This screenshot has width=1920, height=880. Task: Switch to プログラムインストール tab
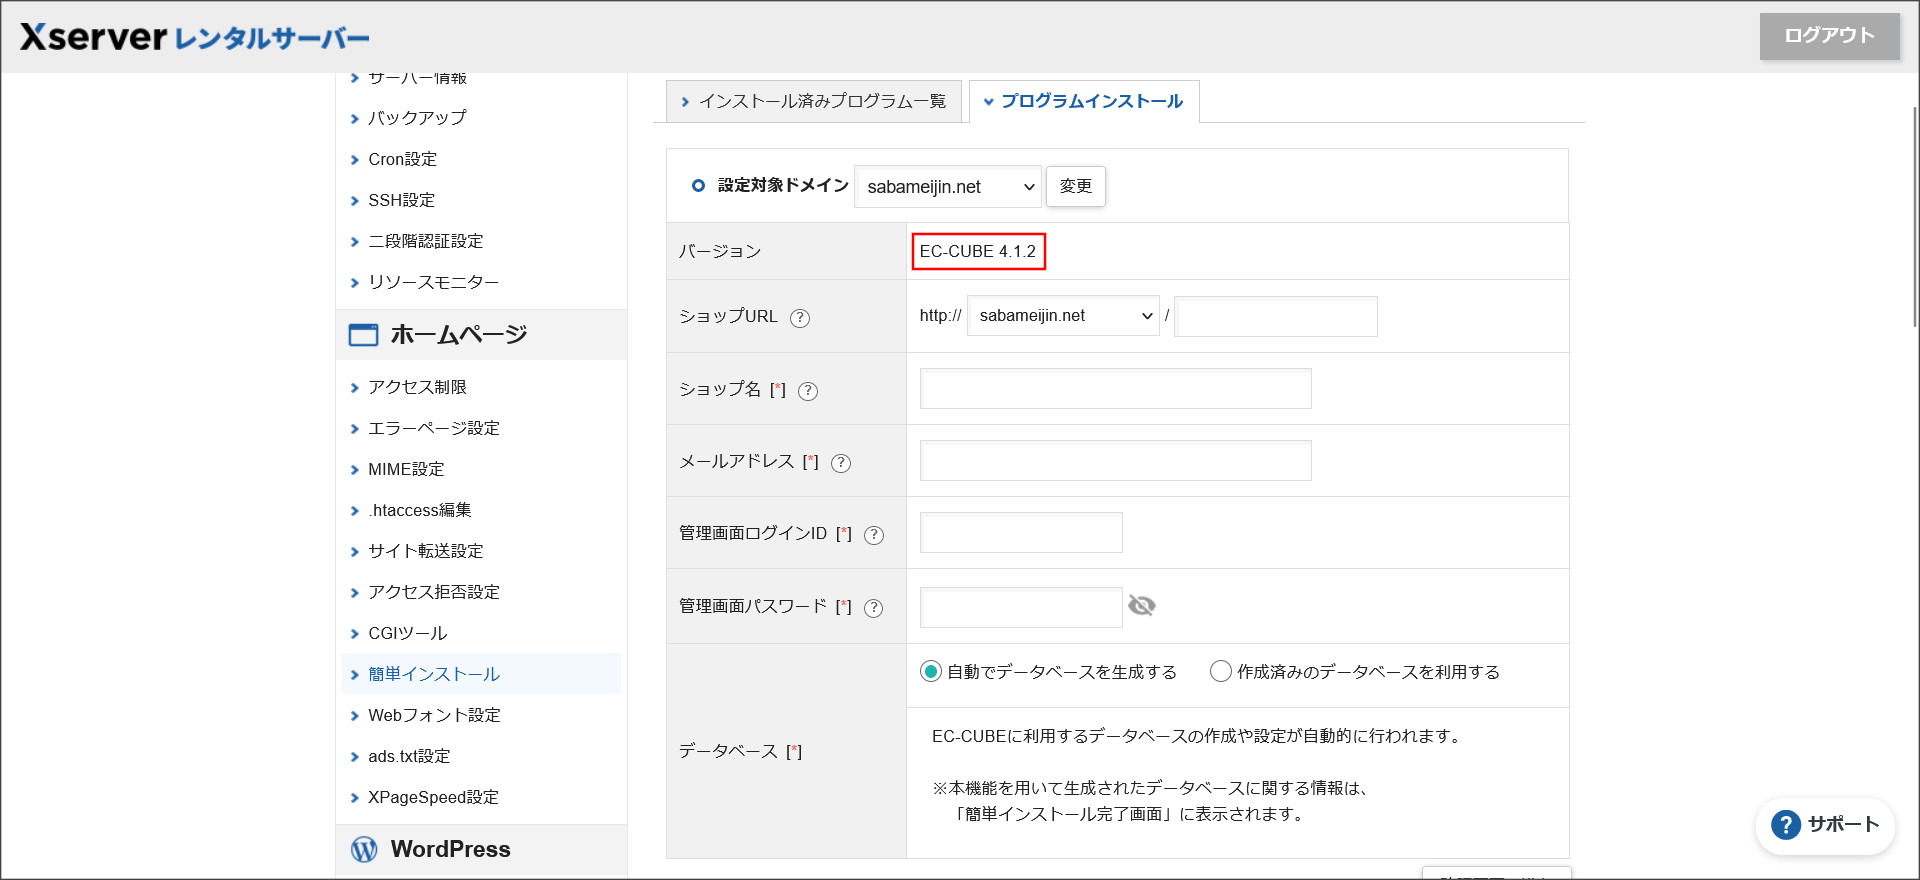[1084, 101]
